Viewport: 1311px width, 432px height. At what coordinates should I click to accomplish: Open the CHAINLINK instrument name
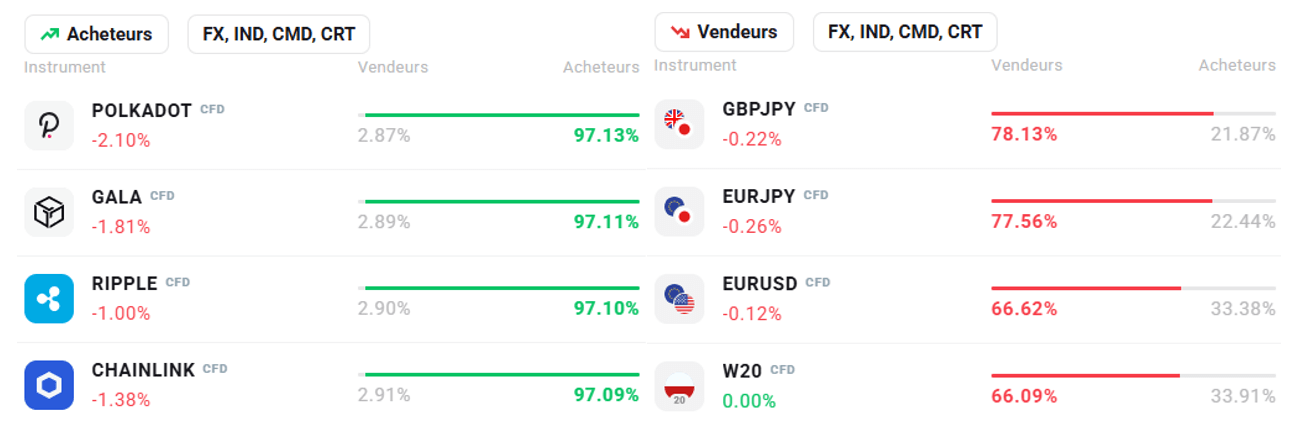coord(143,370)
